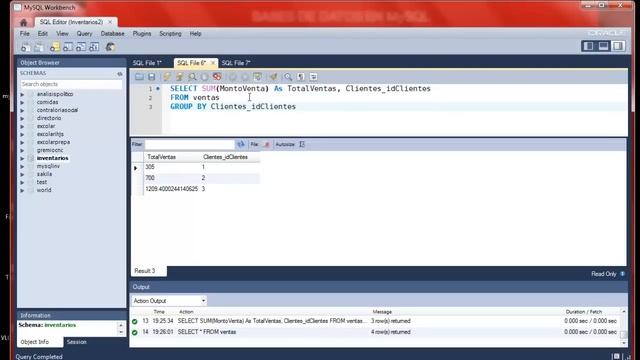The image size is (640, 360).
Task: Toggle the stop-on-error red icon
Action: click(x=217, y=77)
